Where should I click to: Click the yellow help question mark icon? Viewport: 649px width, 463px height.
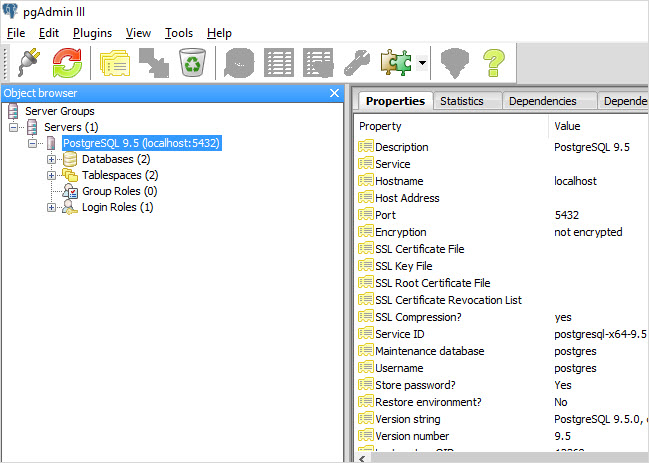coord(495,63)
